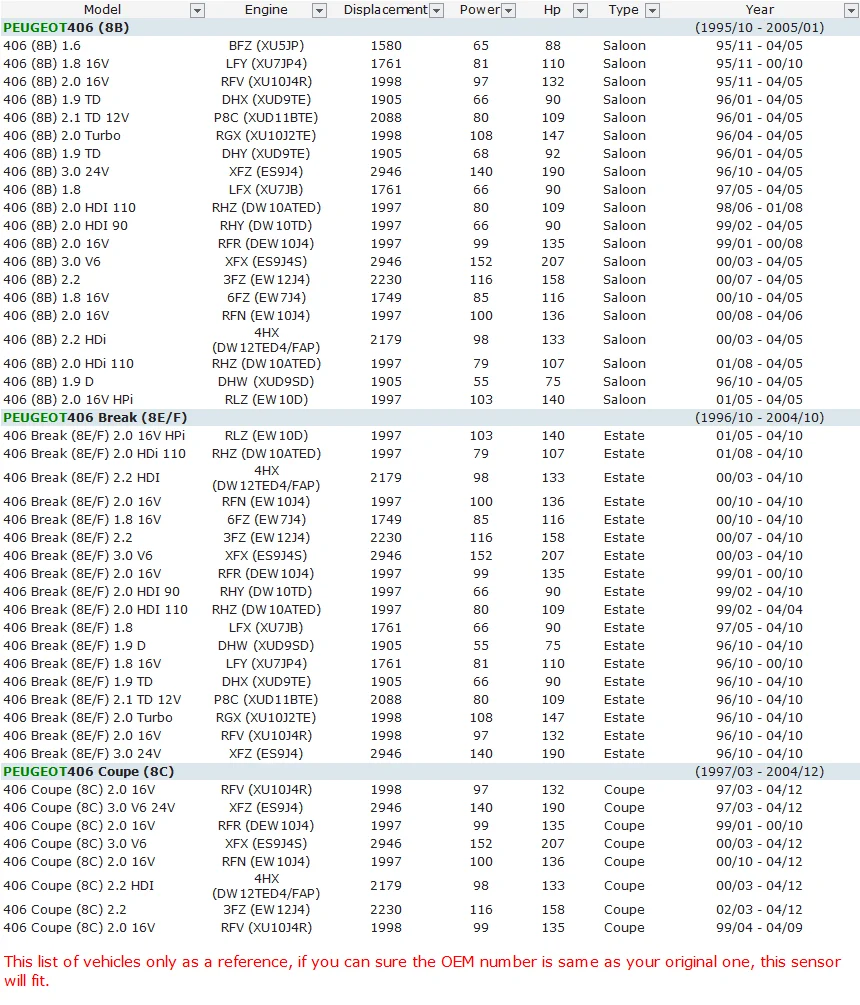Select the PEUGEOT 406 Coupe (8C) group heading
The height and width of the screenshot is (1005, 860).
click(x=88, y=771)
